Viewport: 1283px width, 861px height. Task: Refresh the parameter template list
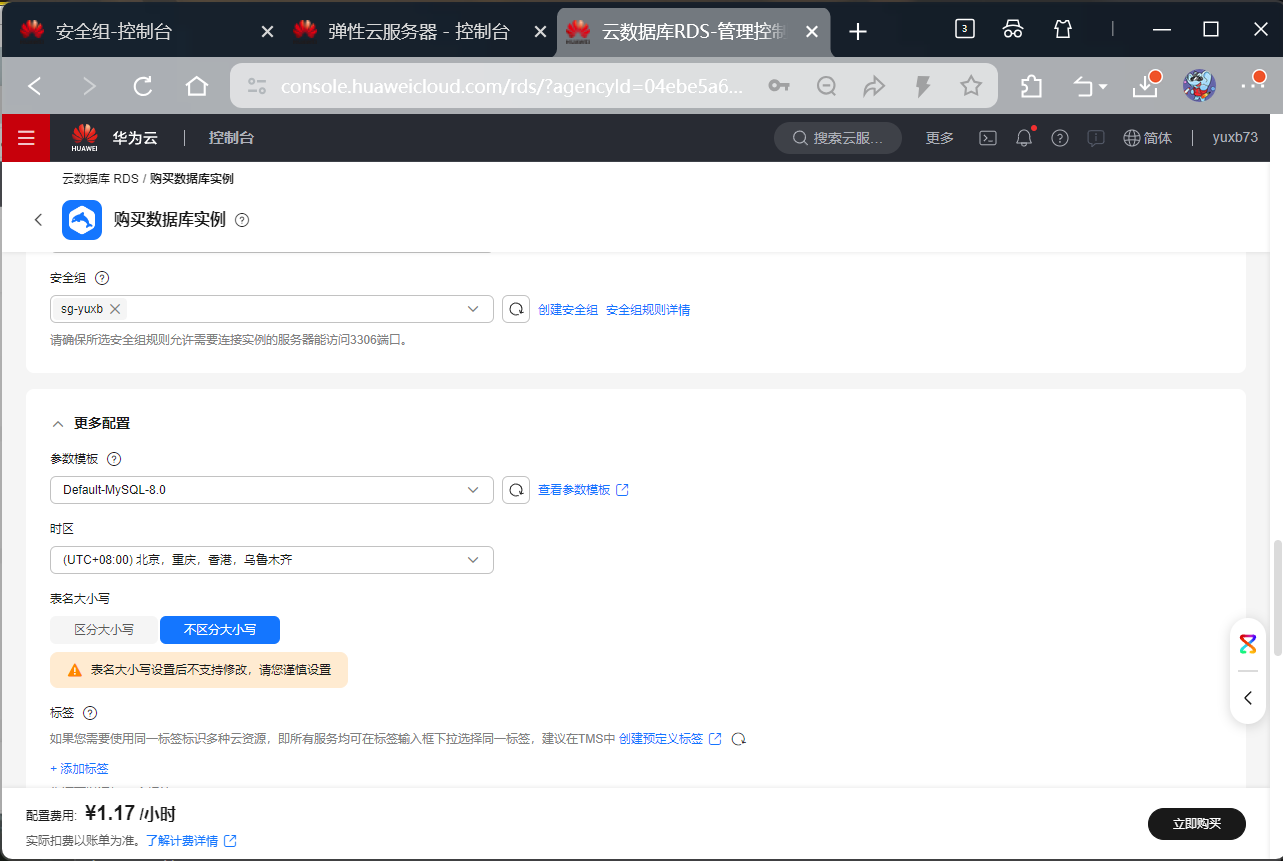click(516, 490)
